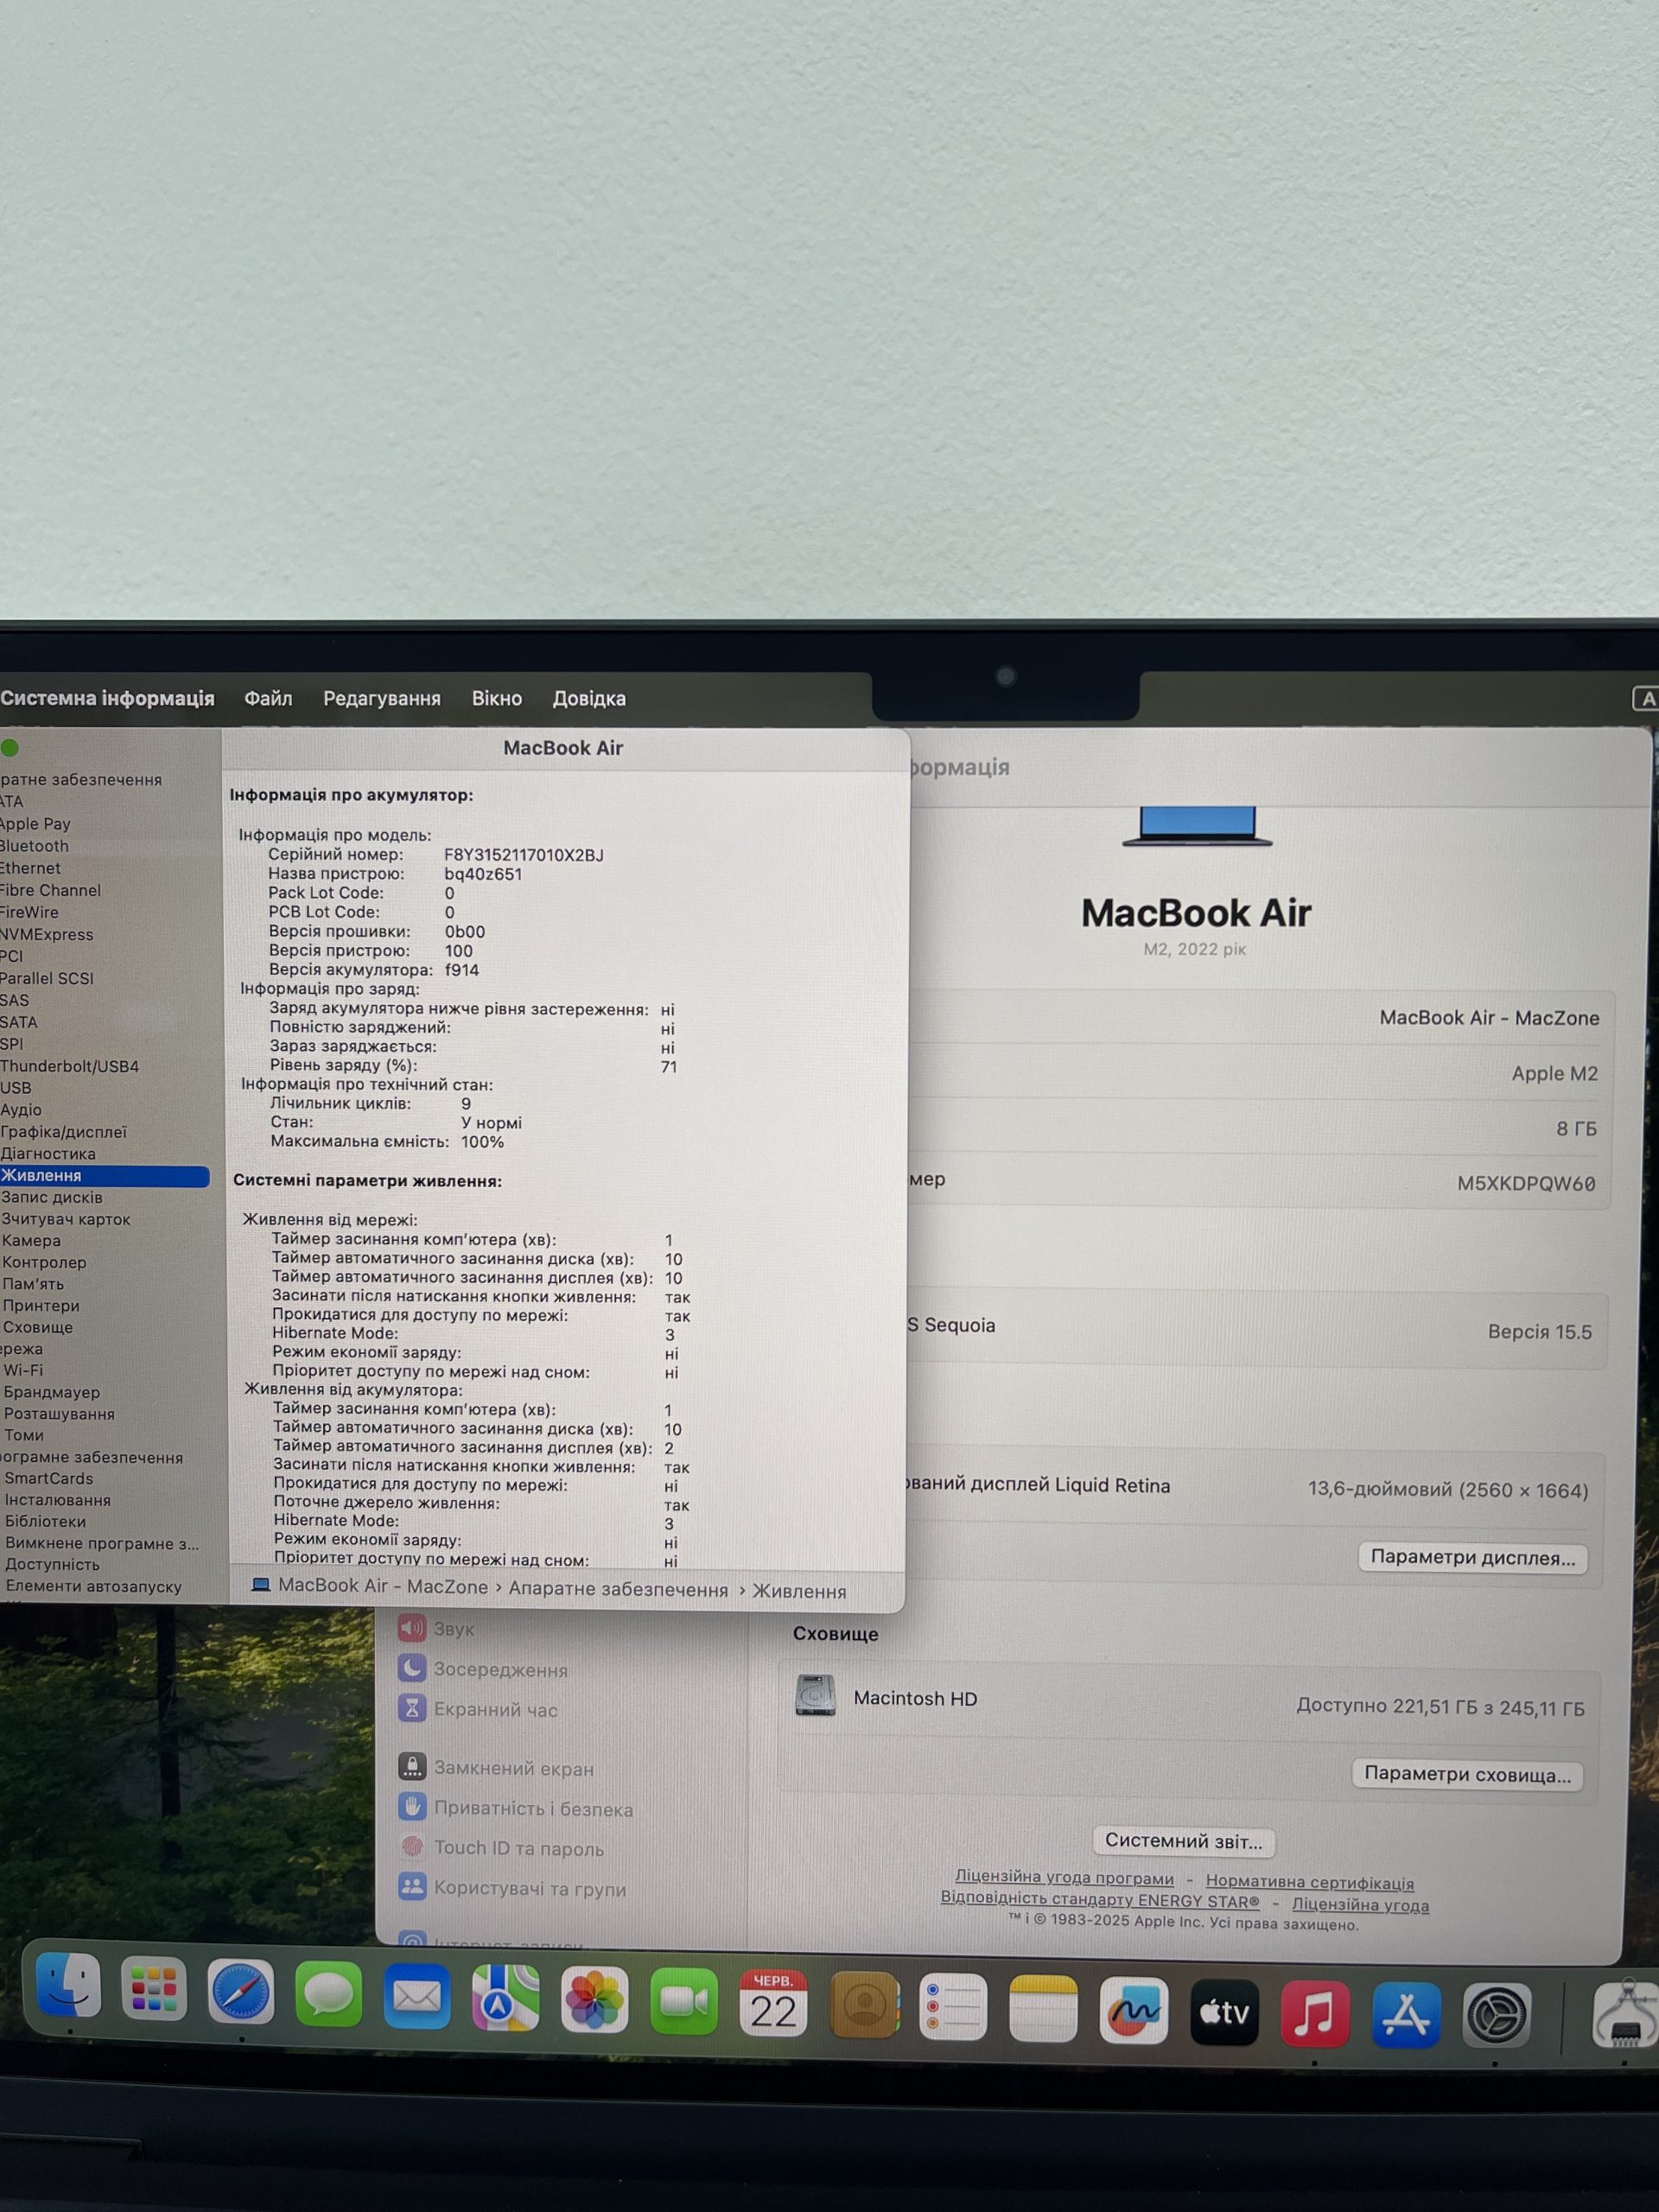Open App Store from the Dock
Image resolution: width=1659 pixels, height=2212 pixels.
pyautogui.click(x=1405, y=2015)
